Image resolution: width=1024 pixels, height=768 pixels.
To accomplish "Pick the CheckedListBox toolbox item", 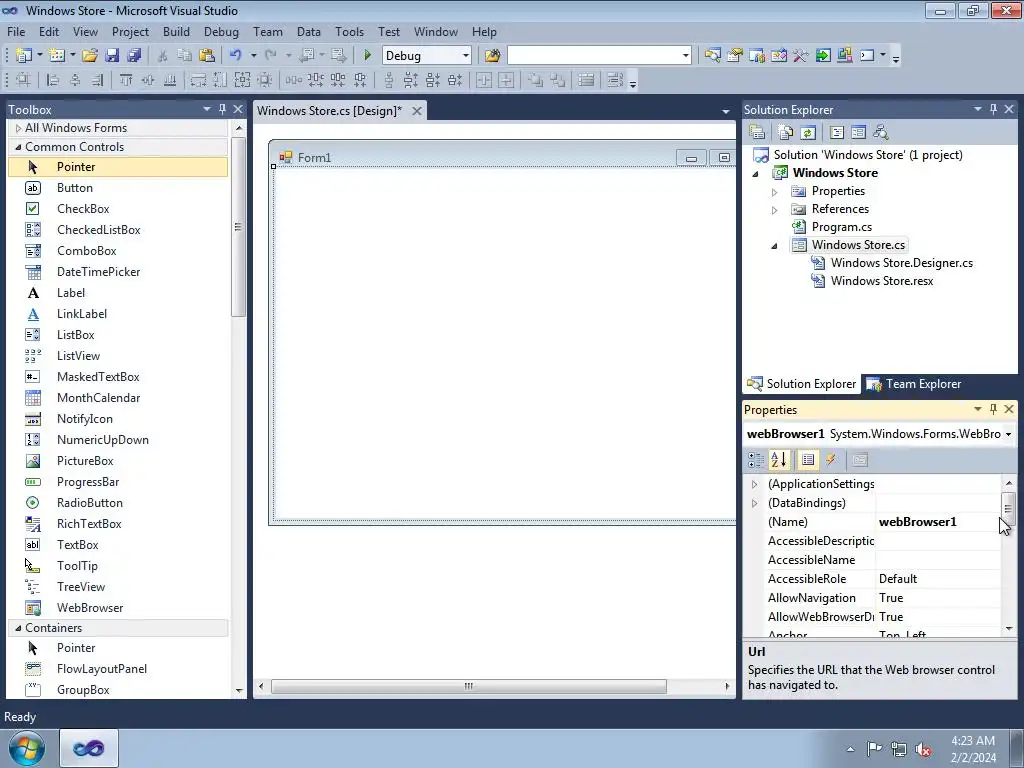I will point(118,229).
